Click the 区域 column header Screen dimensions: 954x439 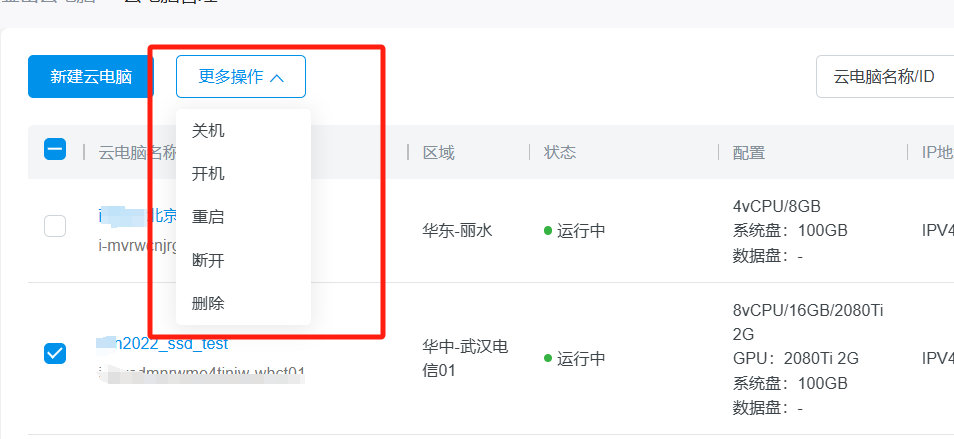click(x=438, y=152)
